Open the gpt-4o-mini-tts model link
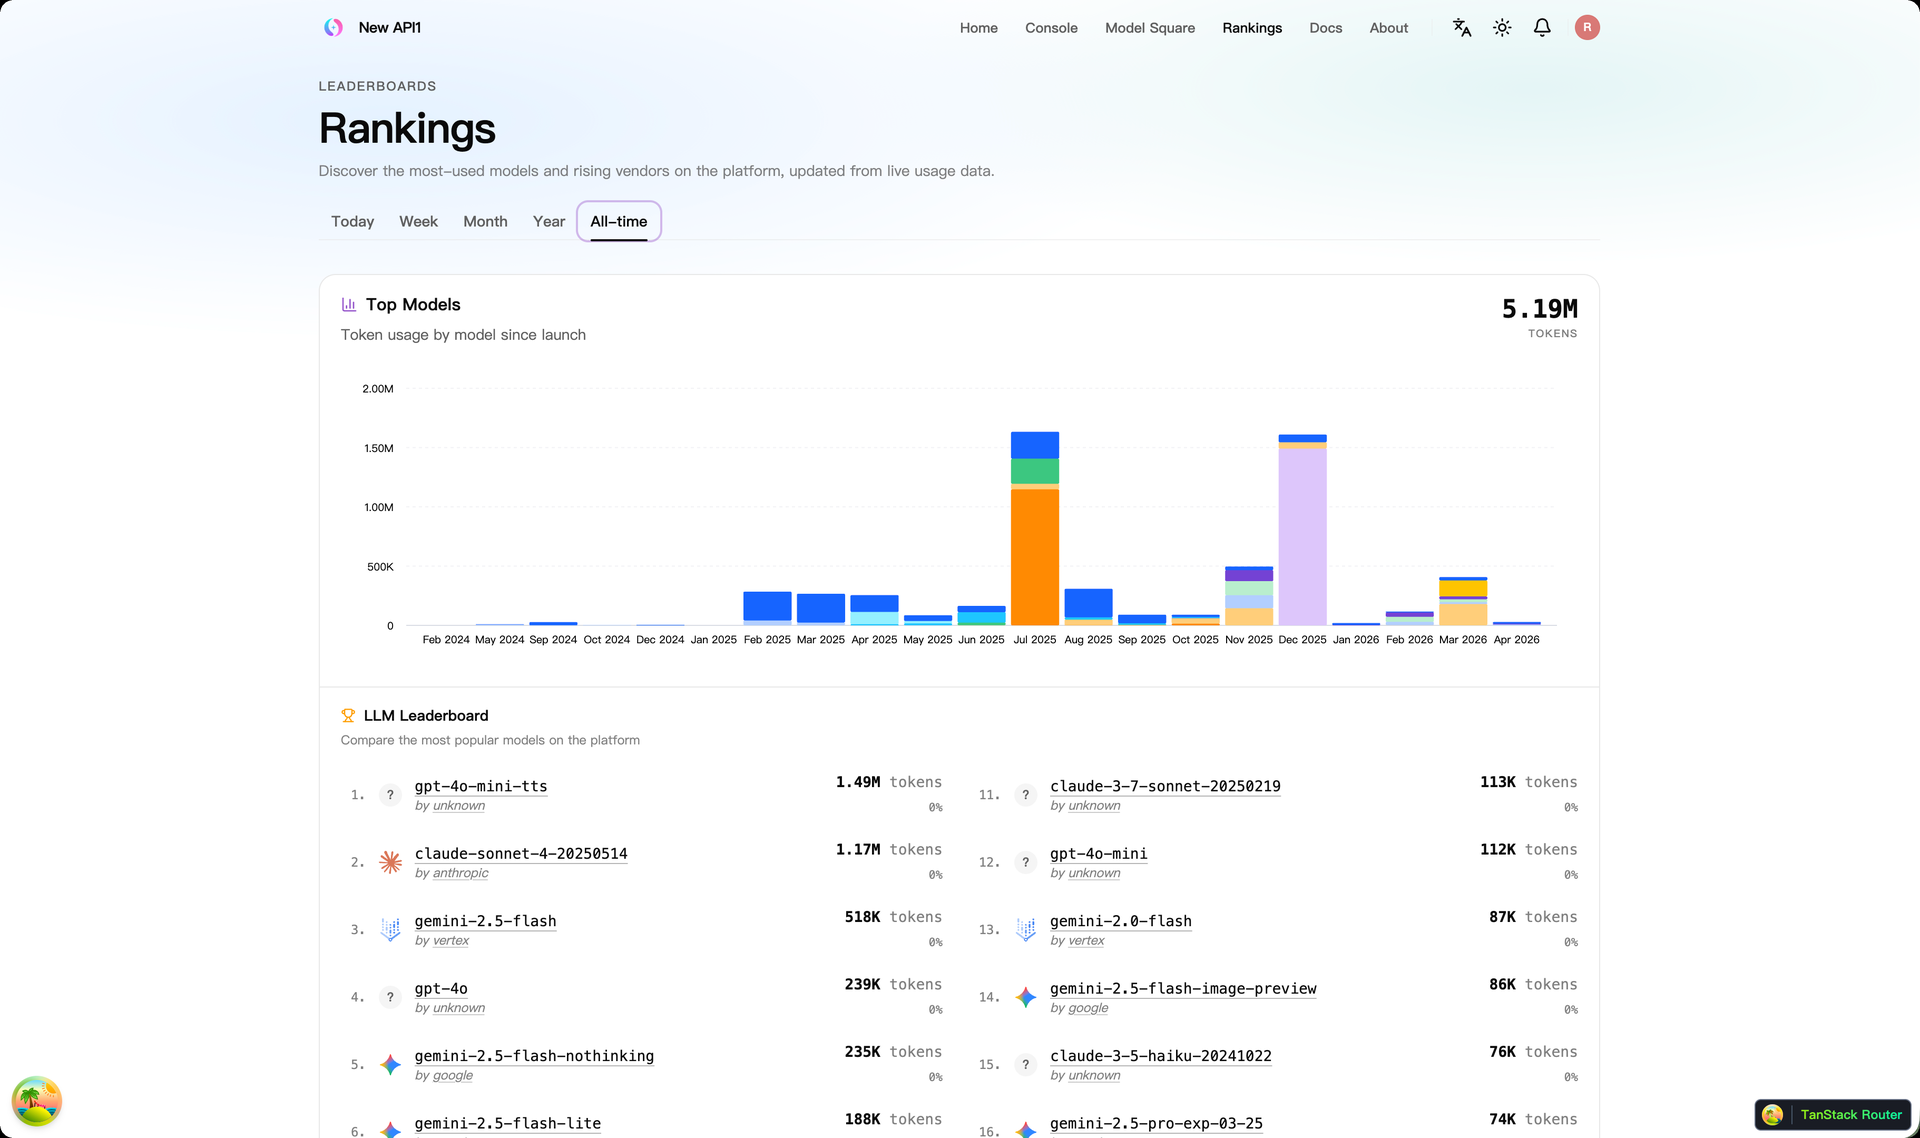 click(x=481, y=787)
